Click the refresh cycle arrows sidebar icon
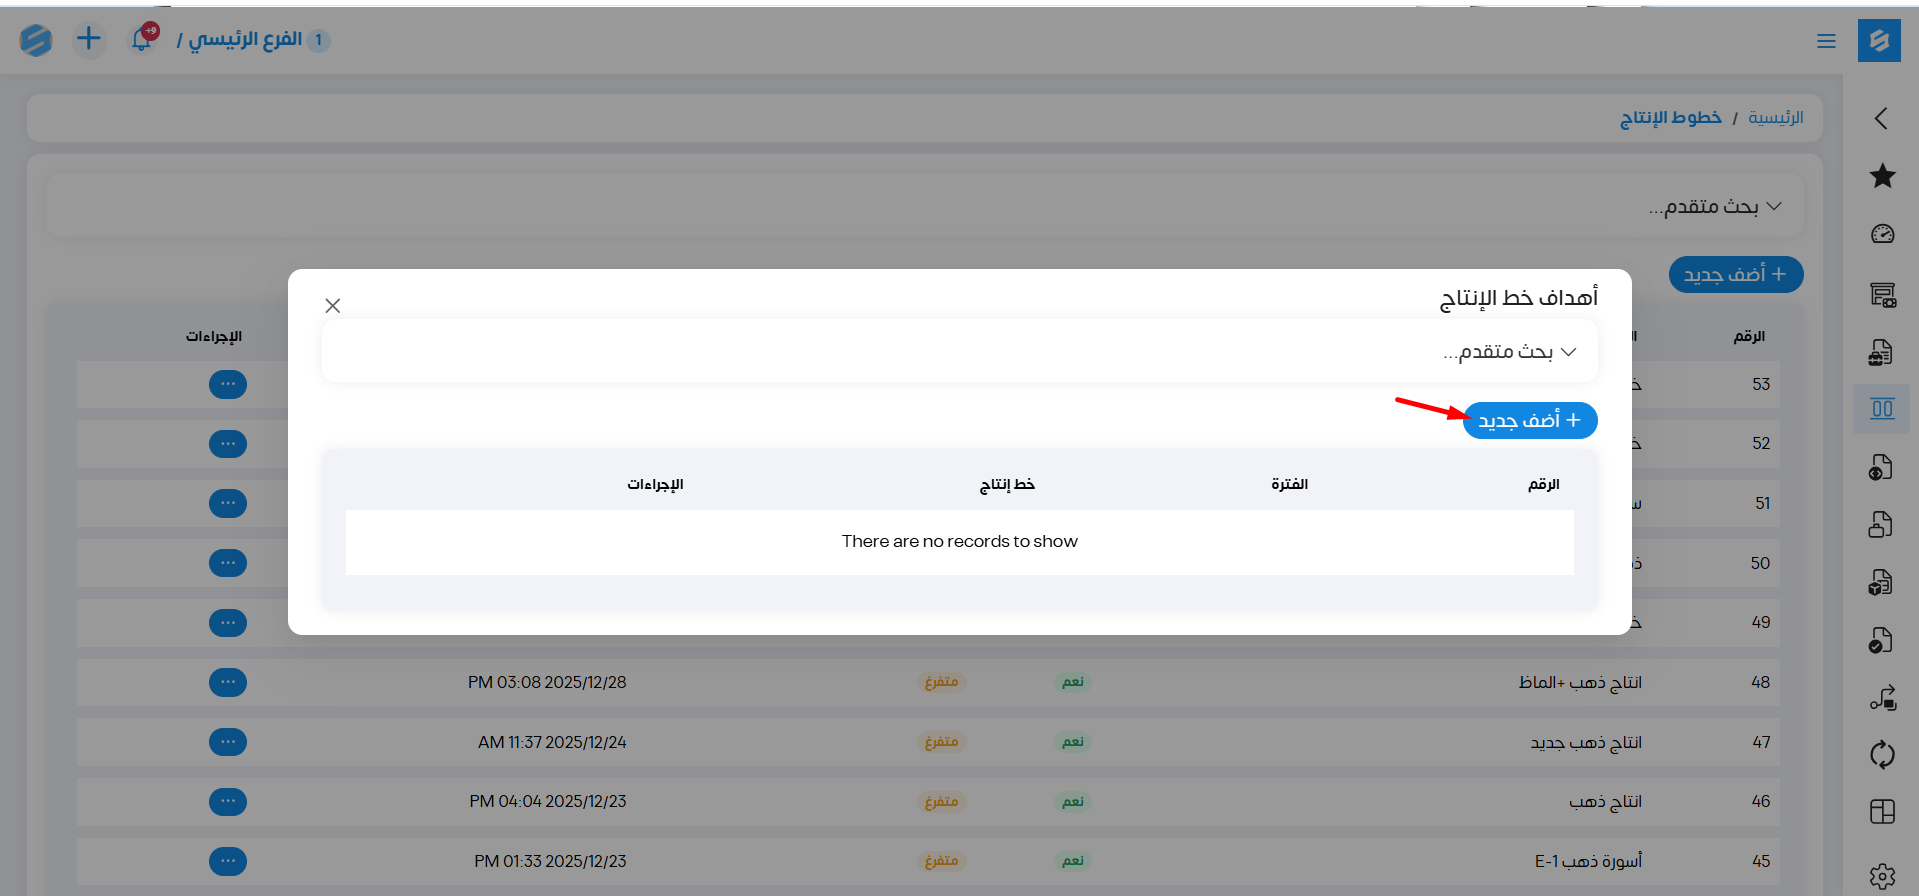 pyautogui.click(x=1882, y=754)
